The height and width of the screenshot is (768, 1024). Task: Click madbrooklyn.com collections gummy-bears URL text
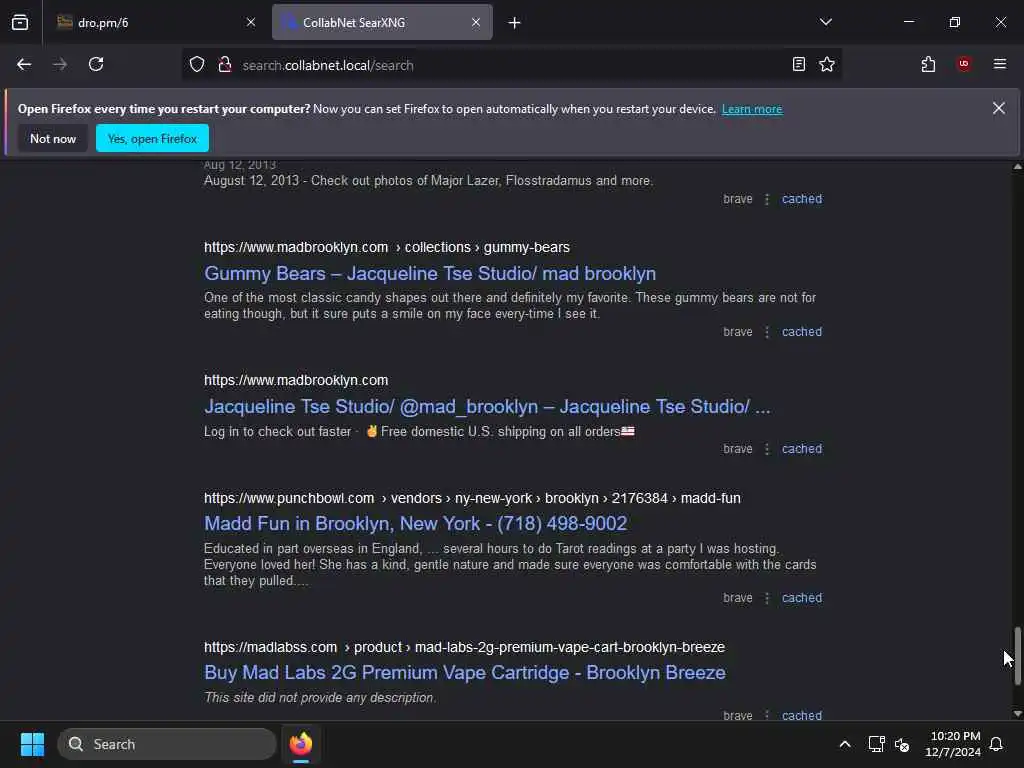pos(387,248)
